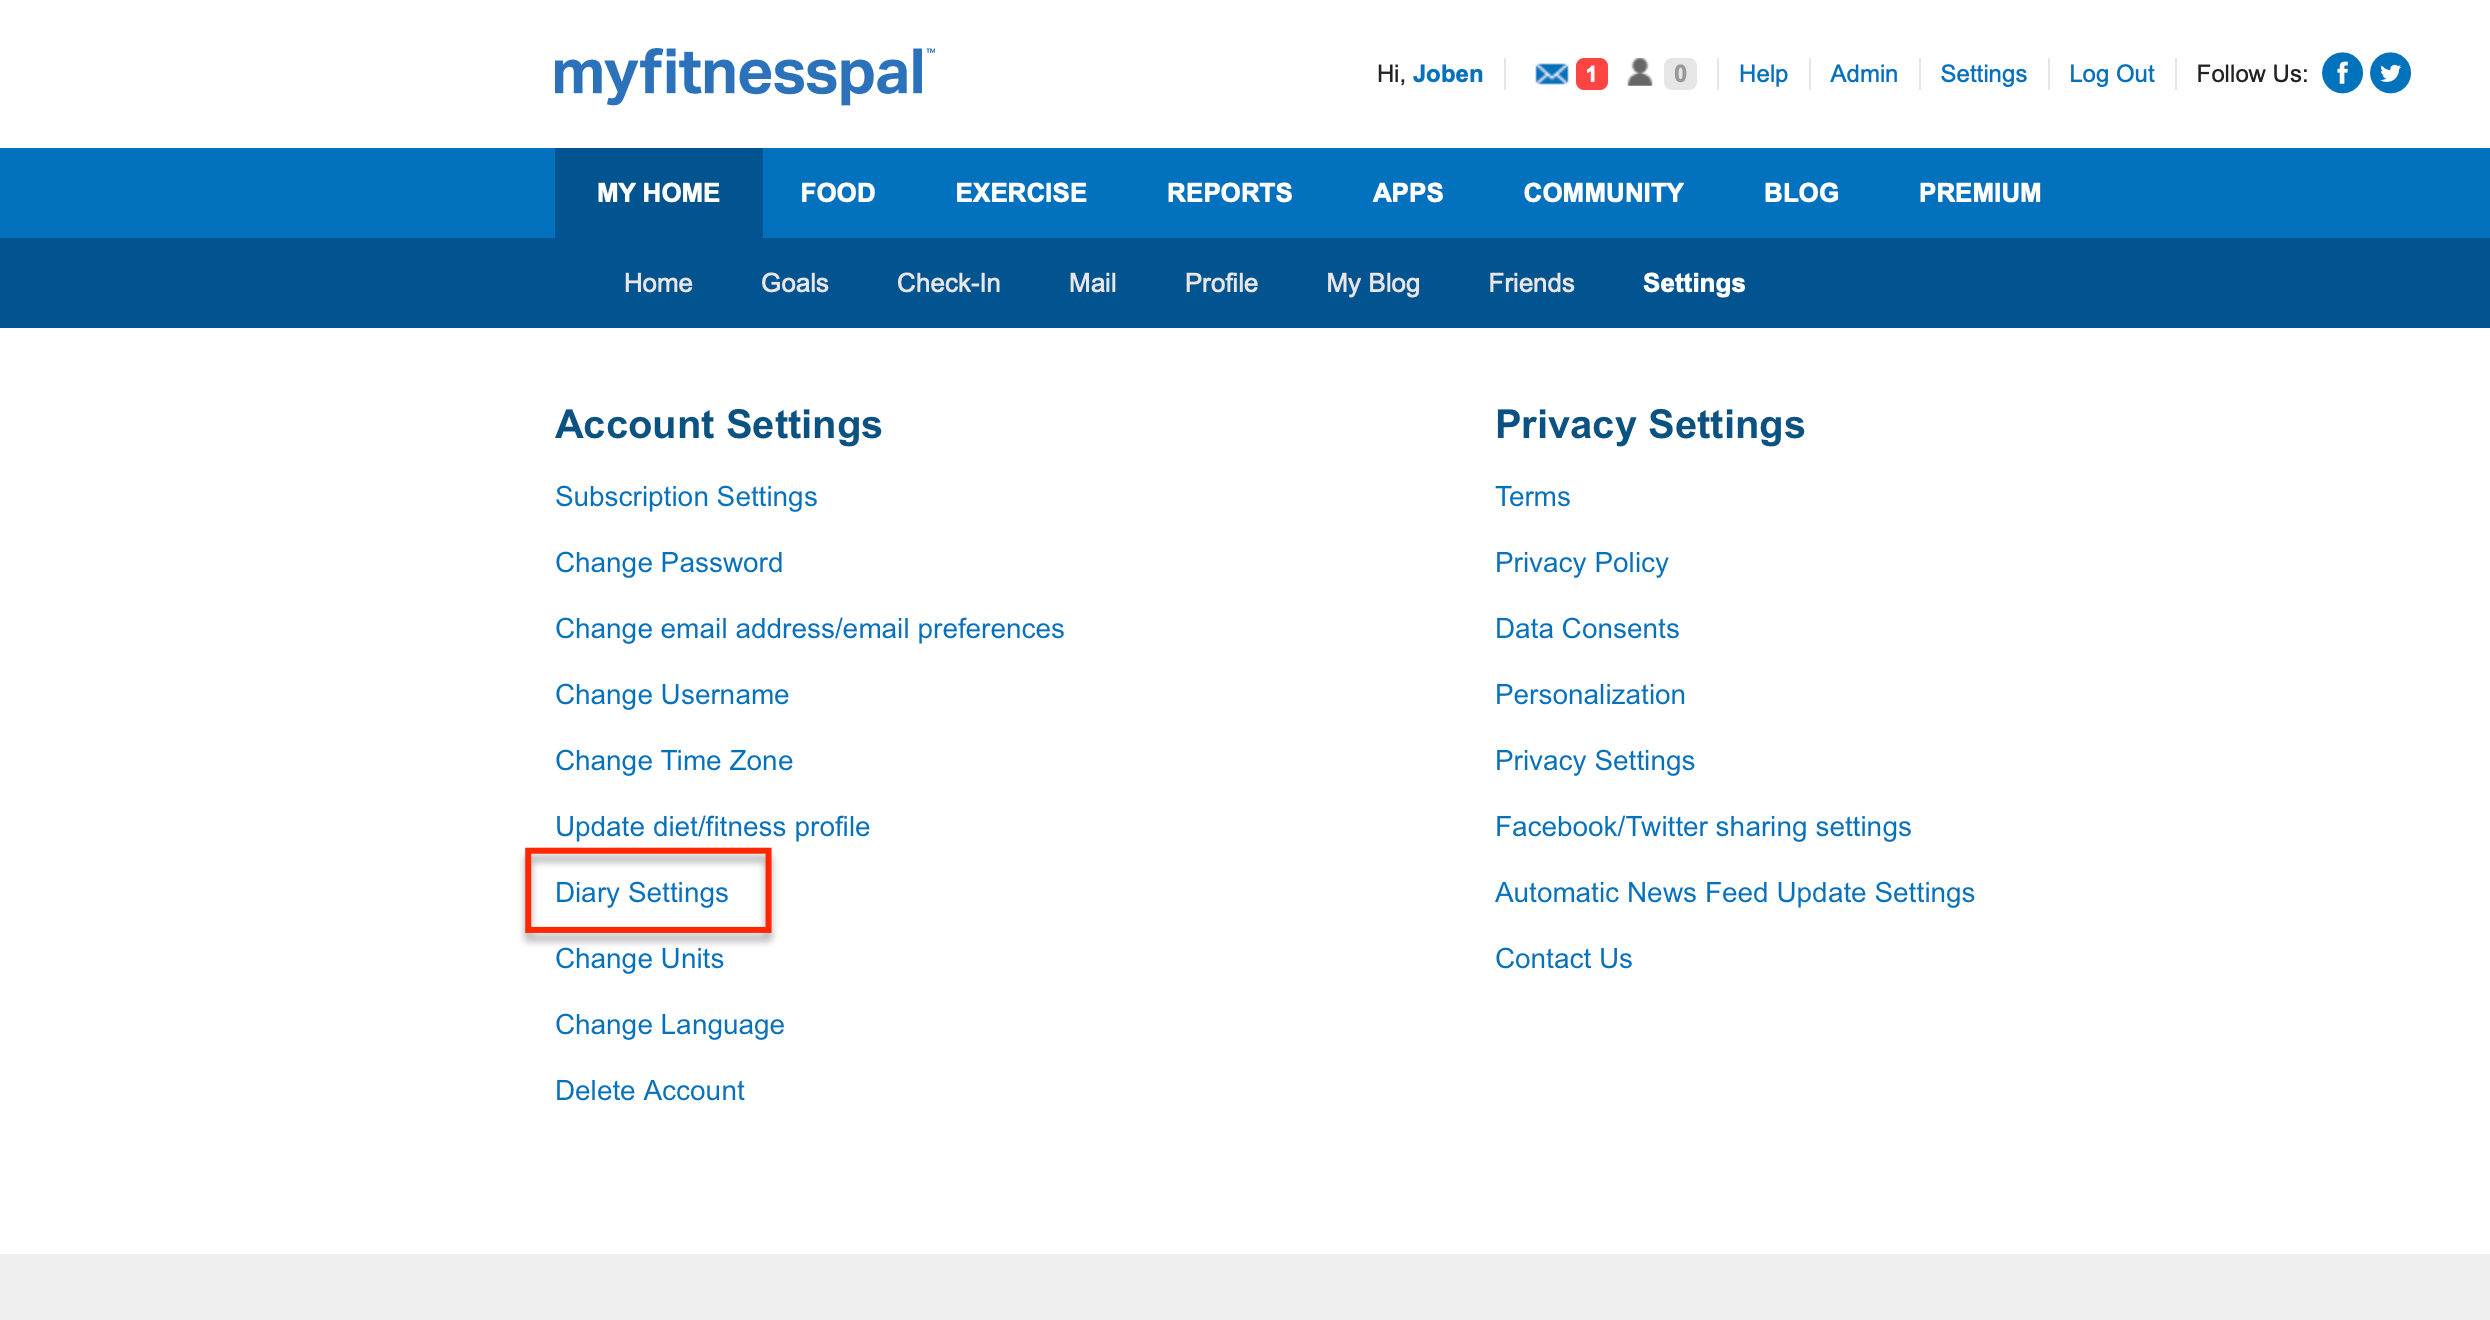The image size is (2490, 1320).
Task: Click Change Username link
Action: coord(672,695)
